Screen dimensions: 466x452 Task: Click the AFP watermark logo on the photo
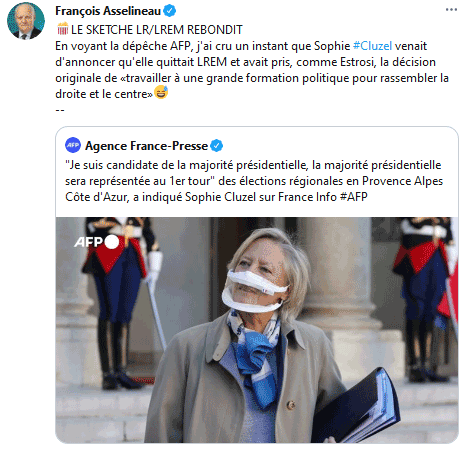88,242
